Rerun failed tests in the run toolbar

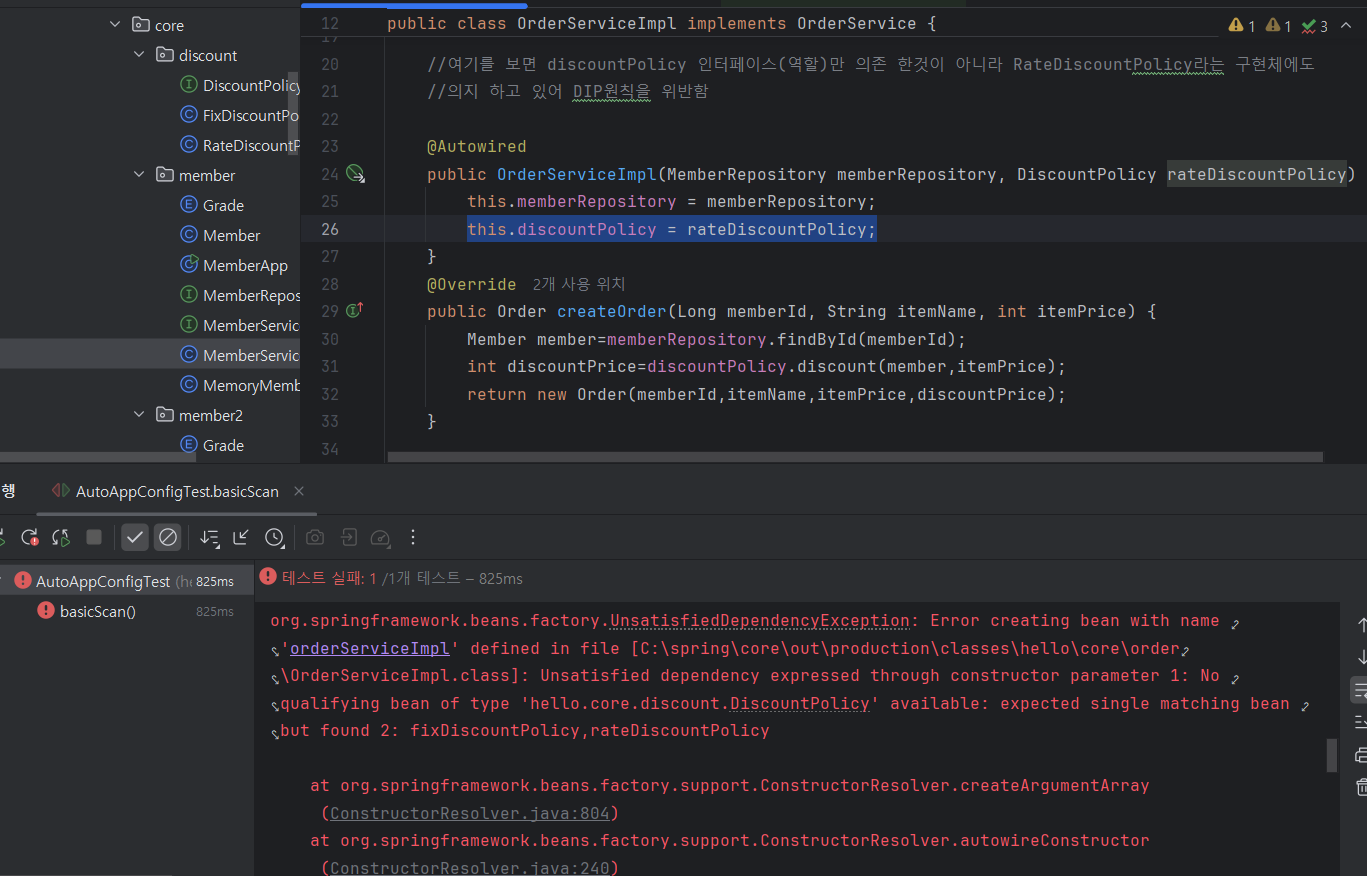point(30,537)
